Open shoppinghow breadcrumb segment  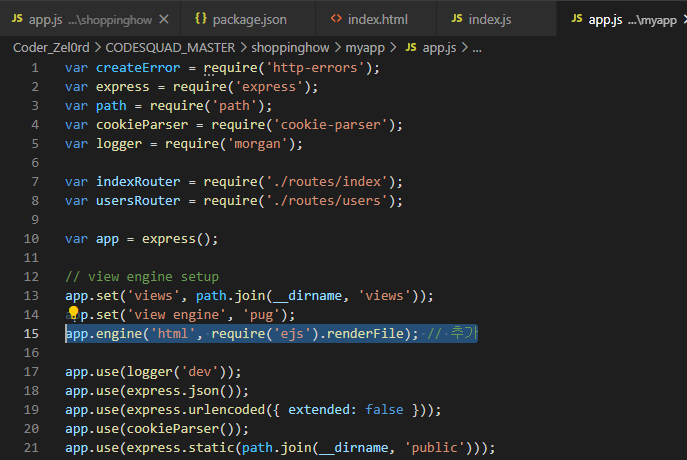tap(290, 47)
